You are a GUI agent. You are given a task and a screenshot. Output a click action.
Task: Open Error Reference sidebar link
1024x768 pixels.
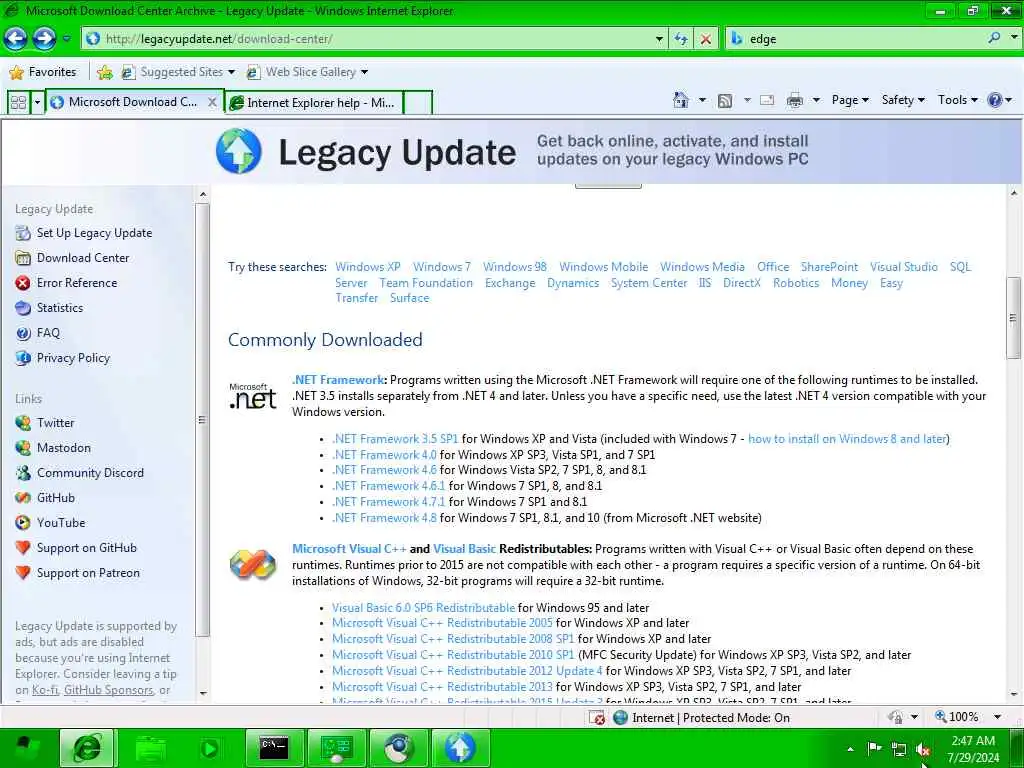(x=77, y=283)
